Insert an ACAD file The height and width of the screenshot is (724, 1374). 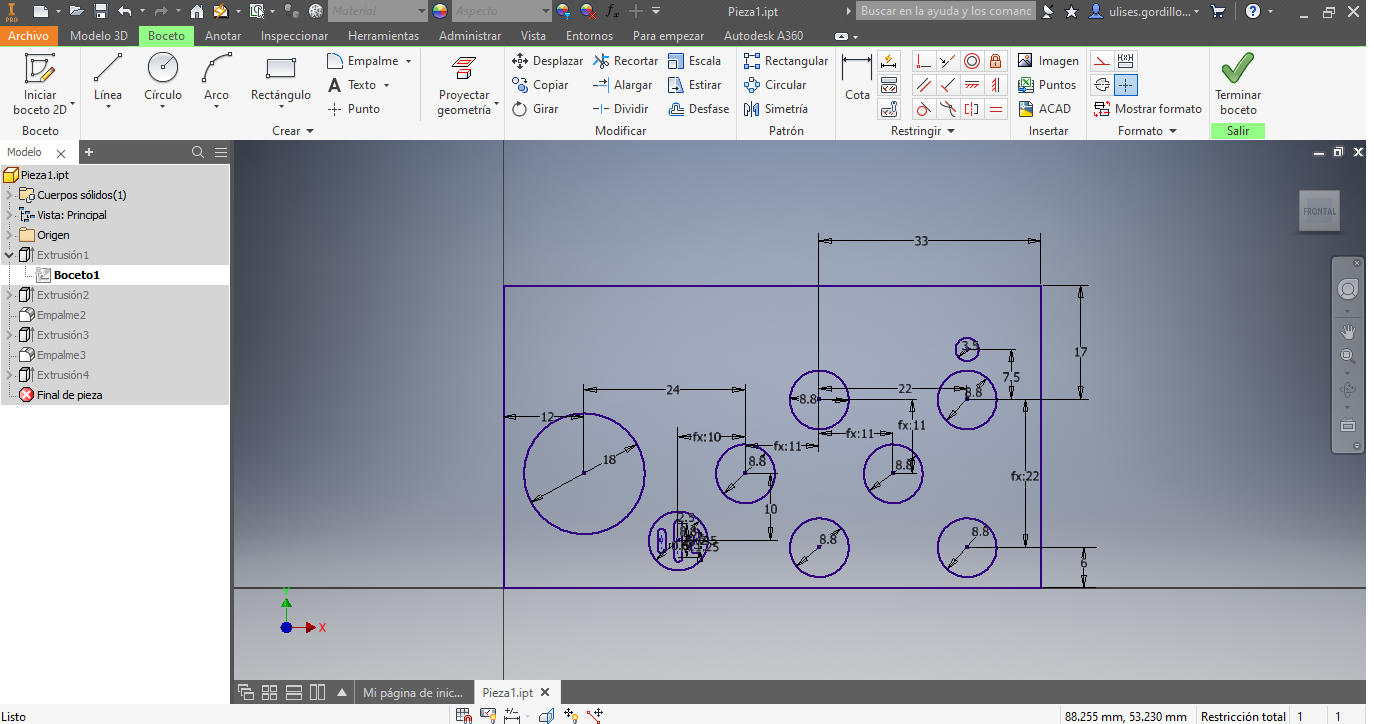click(1044, 109)
